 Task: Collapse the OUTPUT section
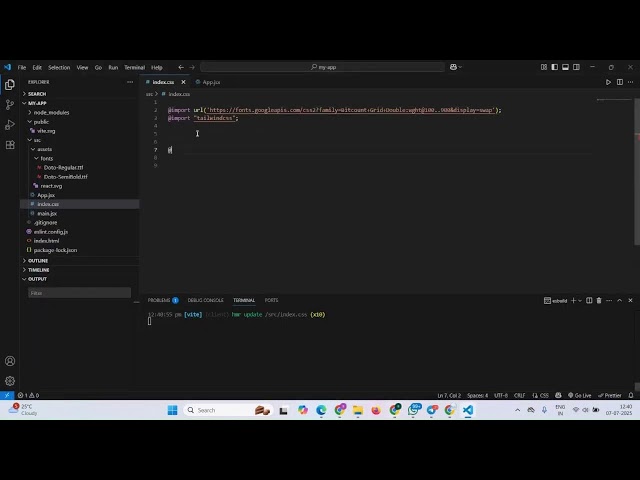80,279
